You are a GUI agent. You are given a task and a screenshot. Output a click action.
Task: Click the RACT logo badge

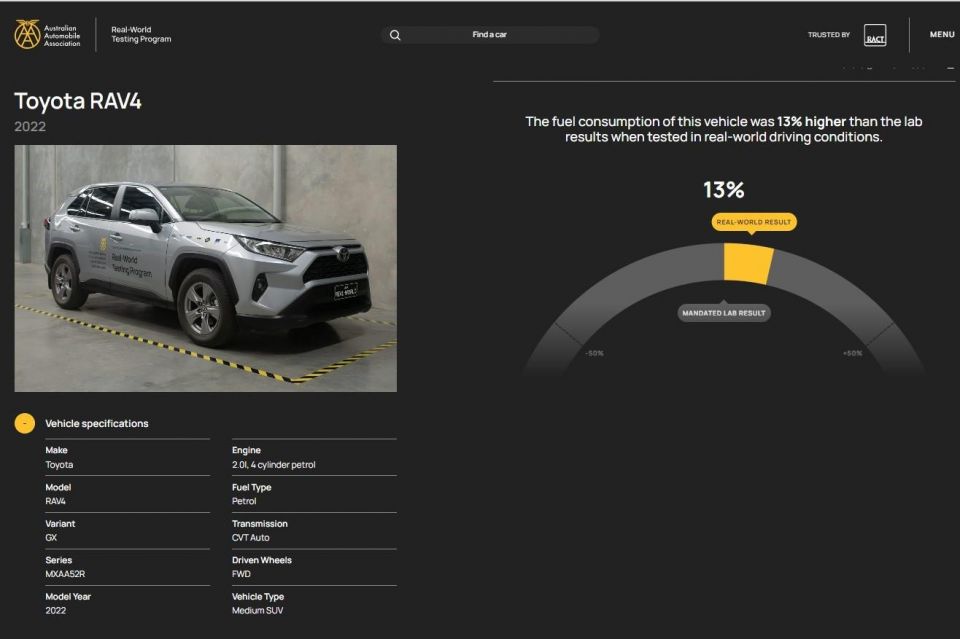[x=875, y=35]
